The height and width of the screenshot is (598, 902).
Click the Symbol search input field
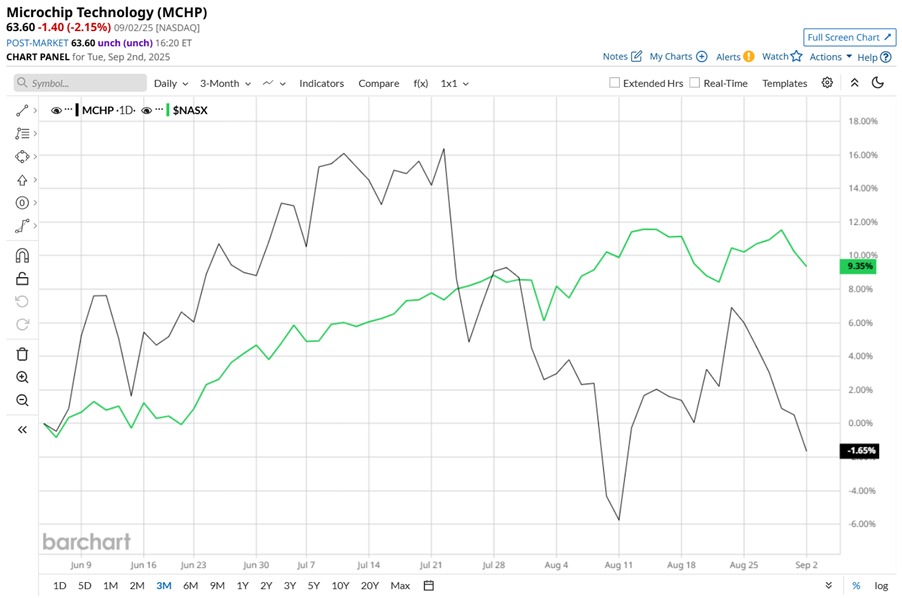pos(80,83)
